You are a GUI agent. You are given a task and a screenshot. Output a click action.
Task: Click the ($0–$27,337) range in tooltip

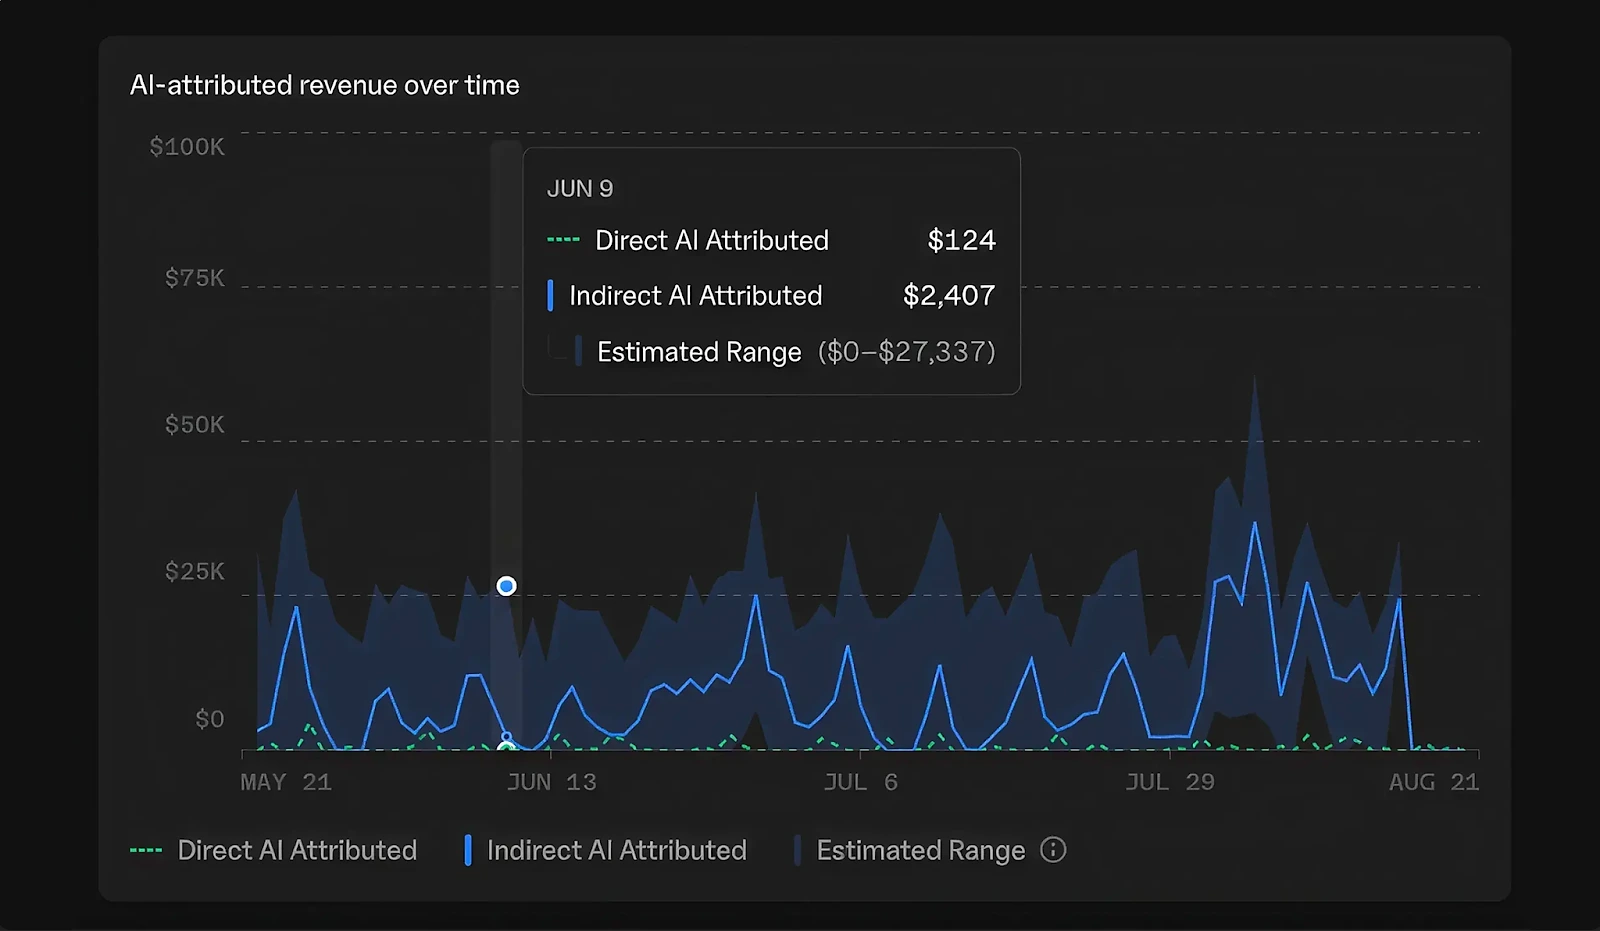pos(907,352)
